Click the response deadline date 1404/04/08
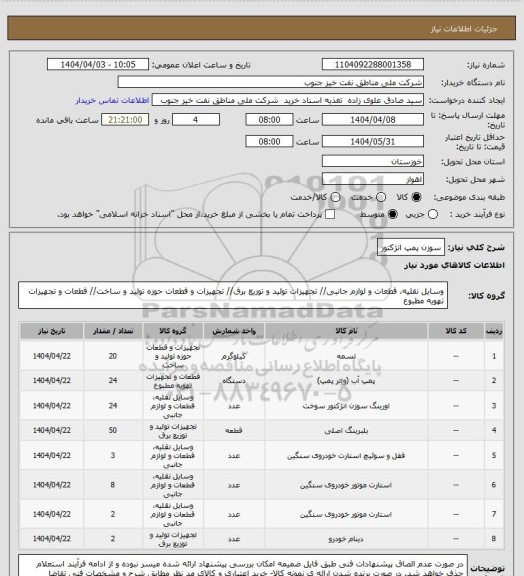 pyautogui.click(x=373, y=120)
